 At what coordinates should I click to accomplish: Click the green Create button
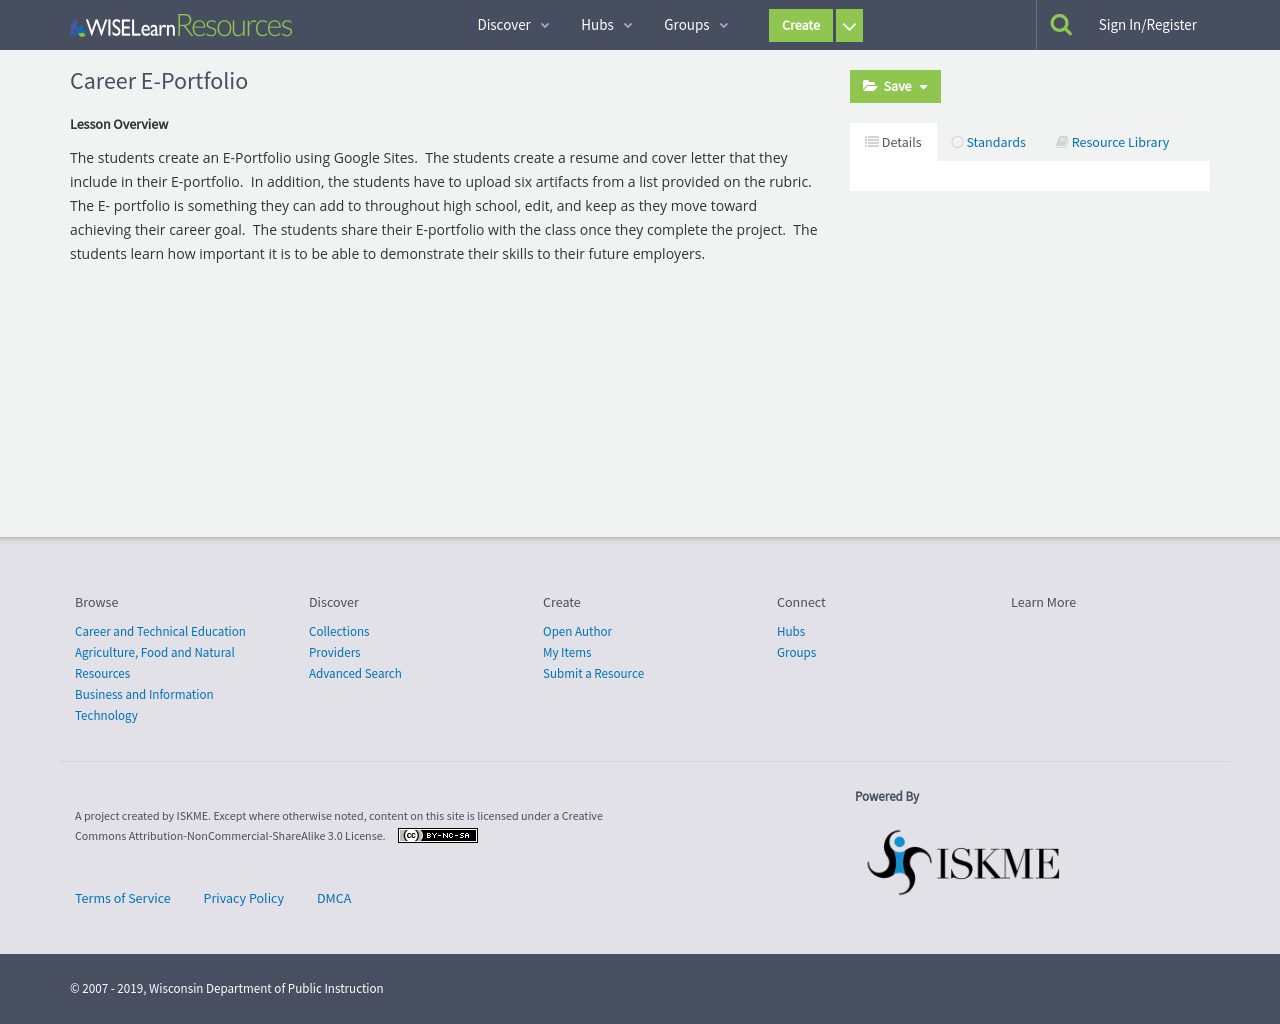pos(800,23)
